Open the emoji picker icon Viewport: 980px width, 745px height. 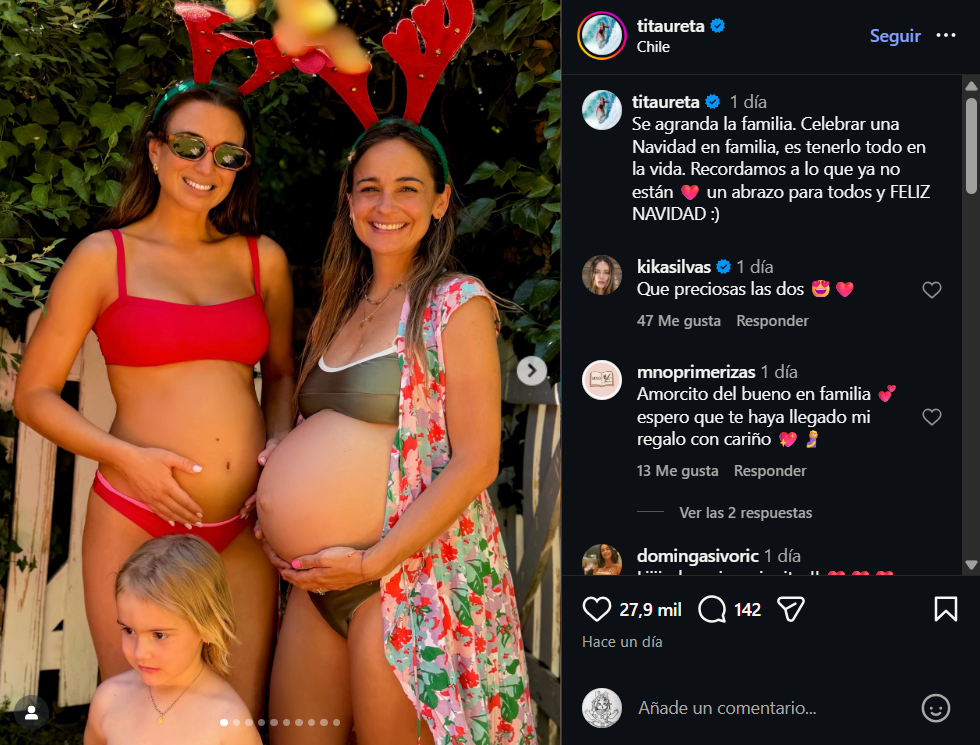point(935,708)
